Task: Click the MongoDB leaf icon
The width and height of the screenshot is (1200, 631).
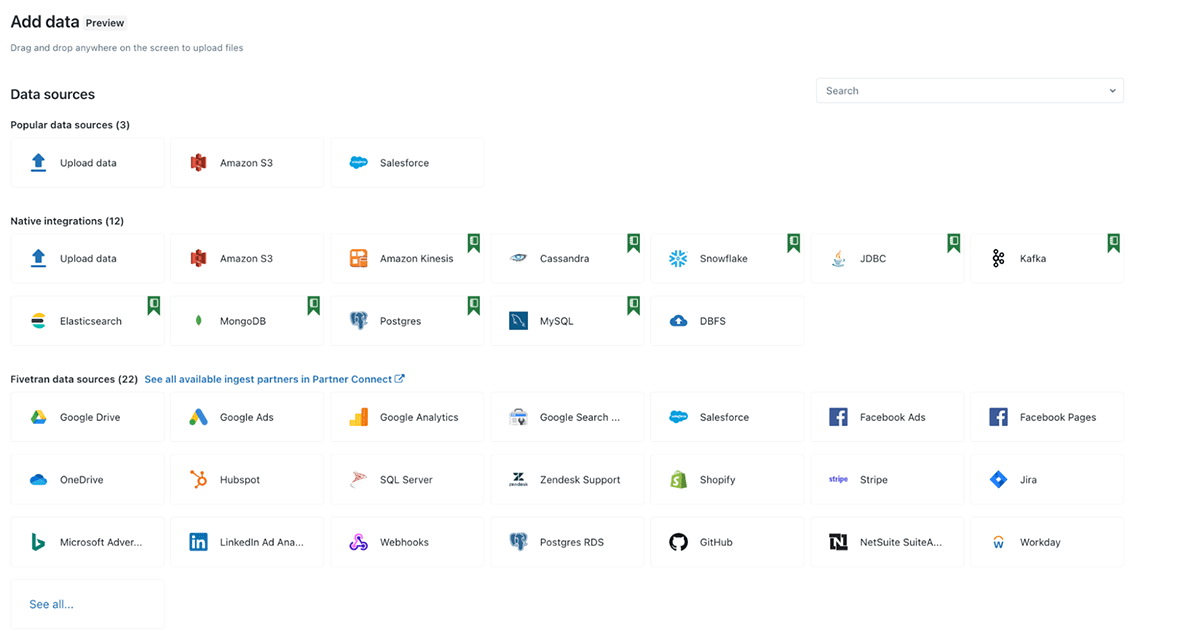Action: tap(198, 321)
